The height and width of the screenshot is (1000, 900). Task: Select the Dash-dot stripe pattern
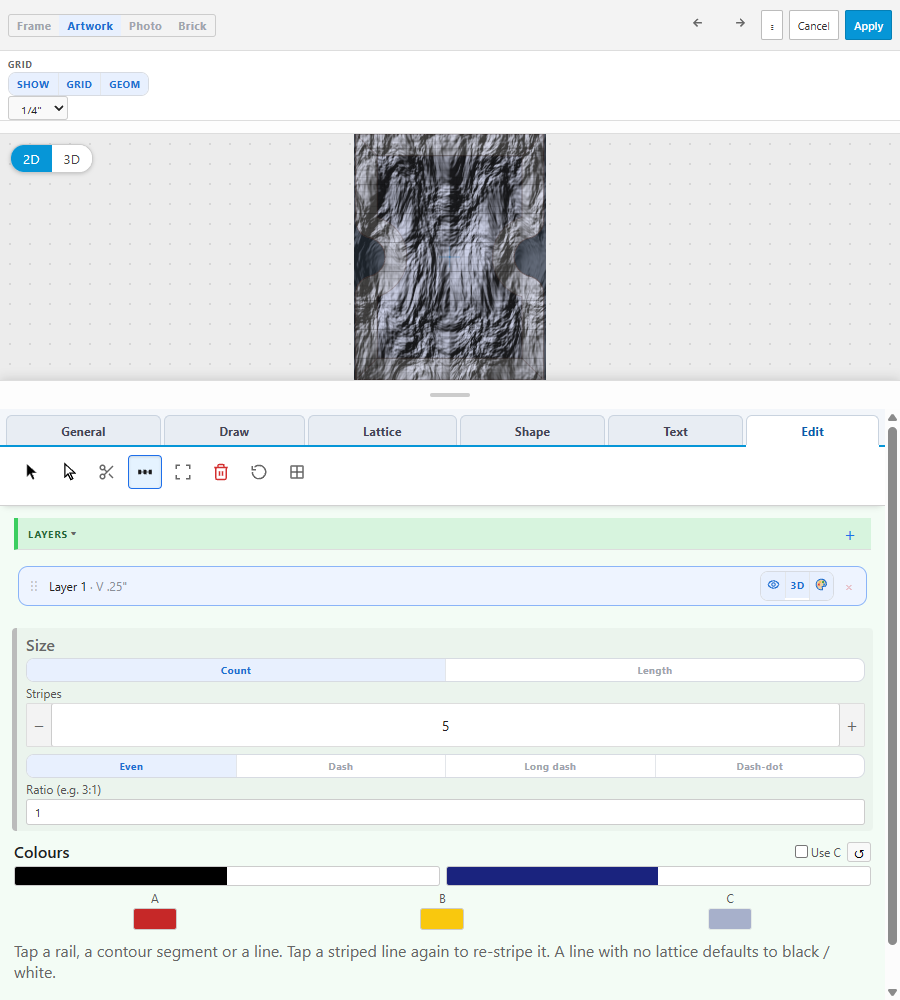point(759,767)
